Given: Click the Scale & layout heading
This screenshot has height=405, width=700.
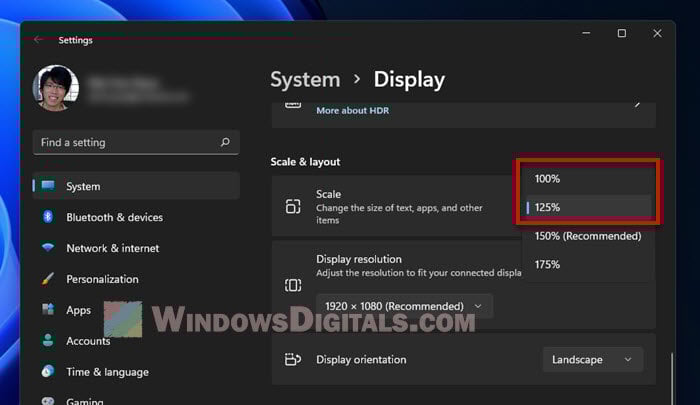Looking at the screenshot, I should (305, 162).
